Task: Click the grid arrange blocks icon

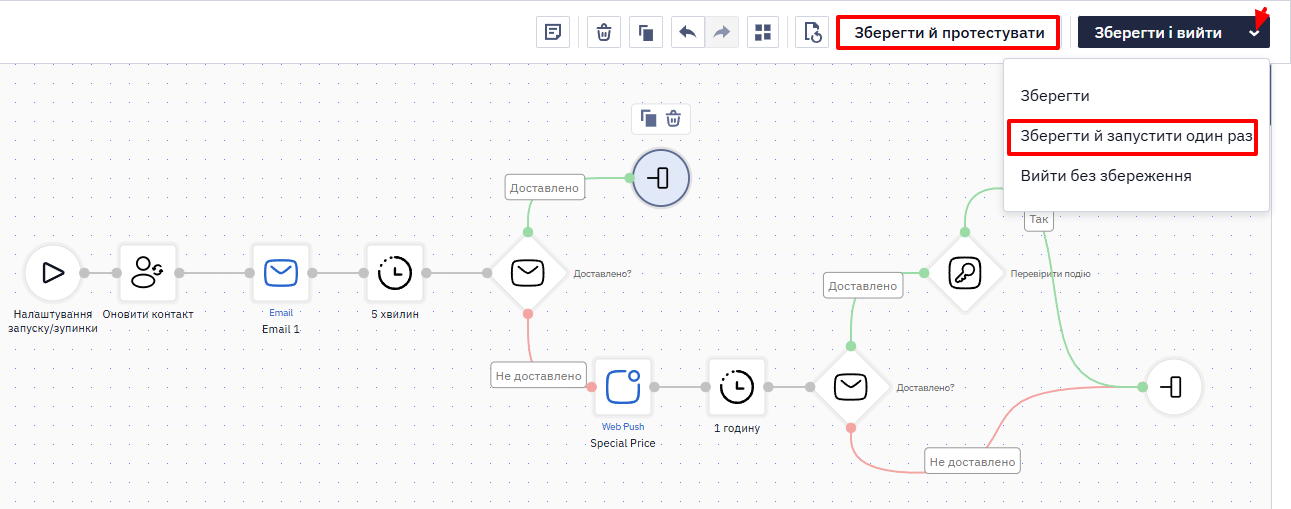Action: point(763,32)
